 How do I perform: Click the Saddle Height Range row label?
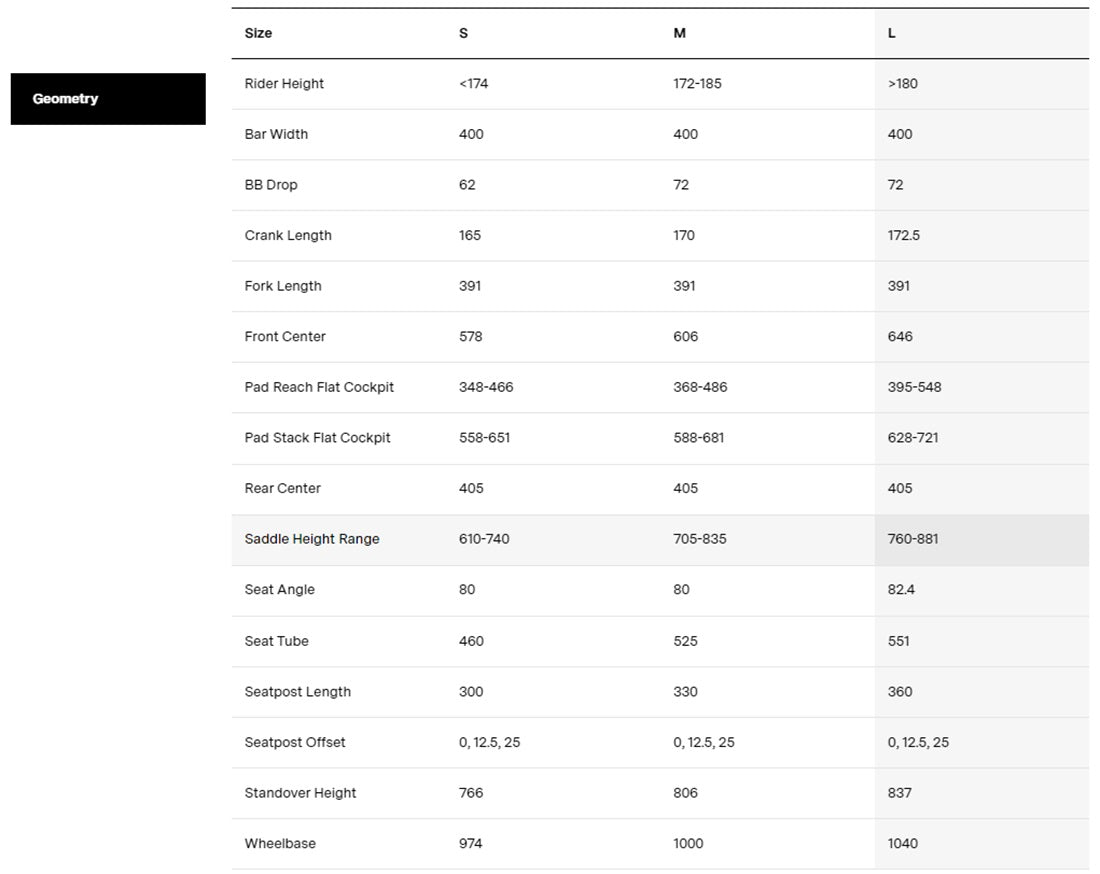click(312, 539)
